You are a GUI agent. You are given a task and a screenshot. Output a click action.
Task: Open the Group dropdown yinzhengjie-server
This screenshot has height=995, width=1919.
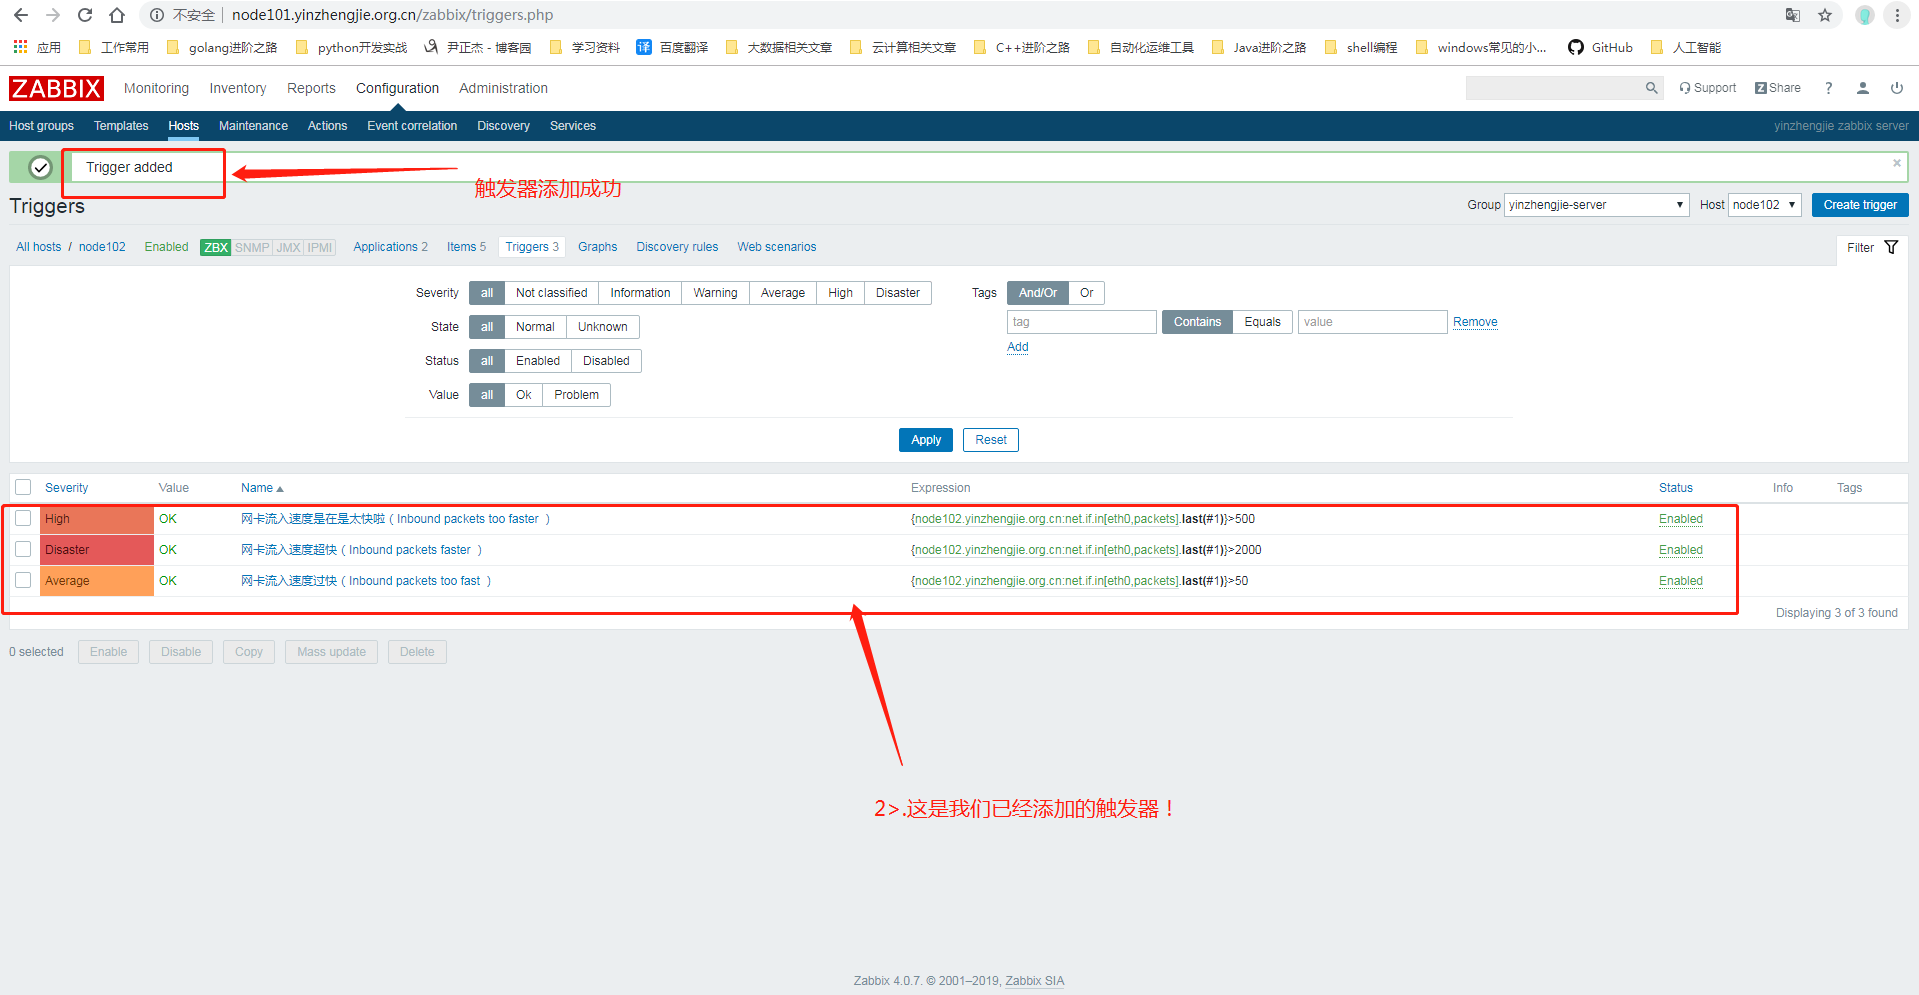(1596, 205)
